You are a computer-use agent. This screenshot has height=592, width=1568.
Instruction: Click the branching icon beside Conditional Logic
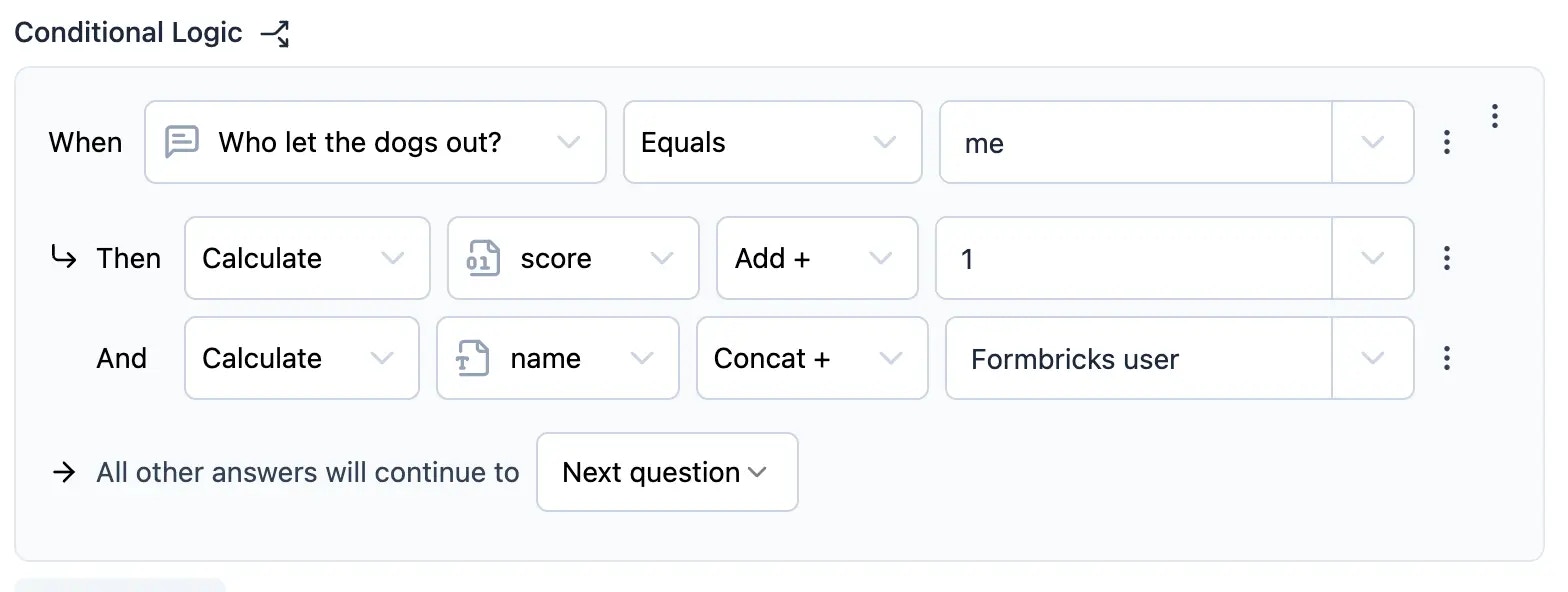click(275, 32)
